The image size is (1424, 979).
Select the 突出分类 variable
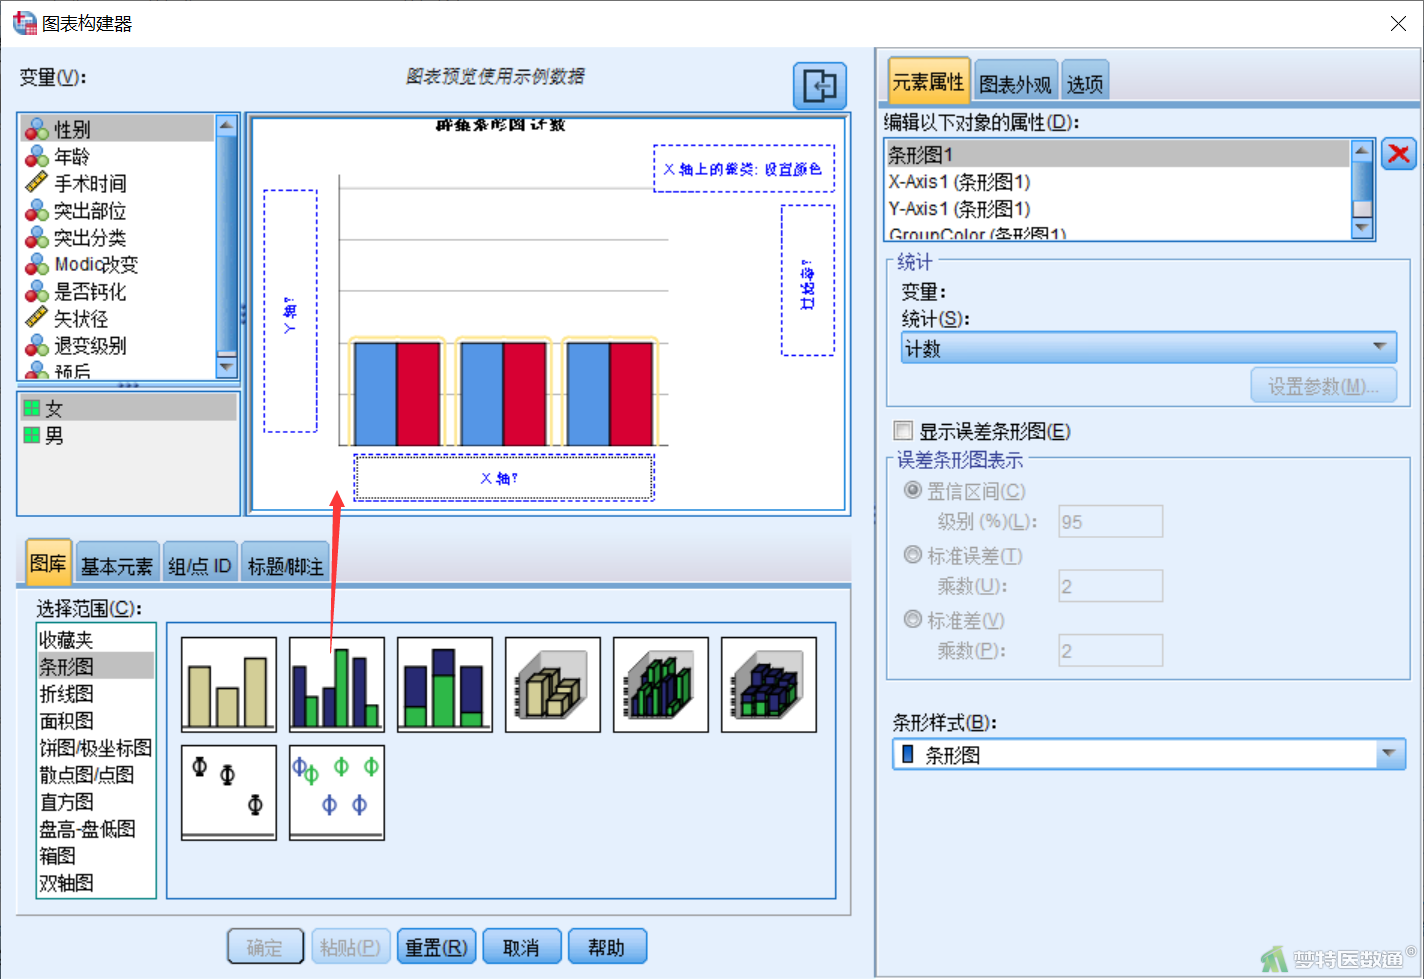tap(117, 237)
